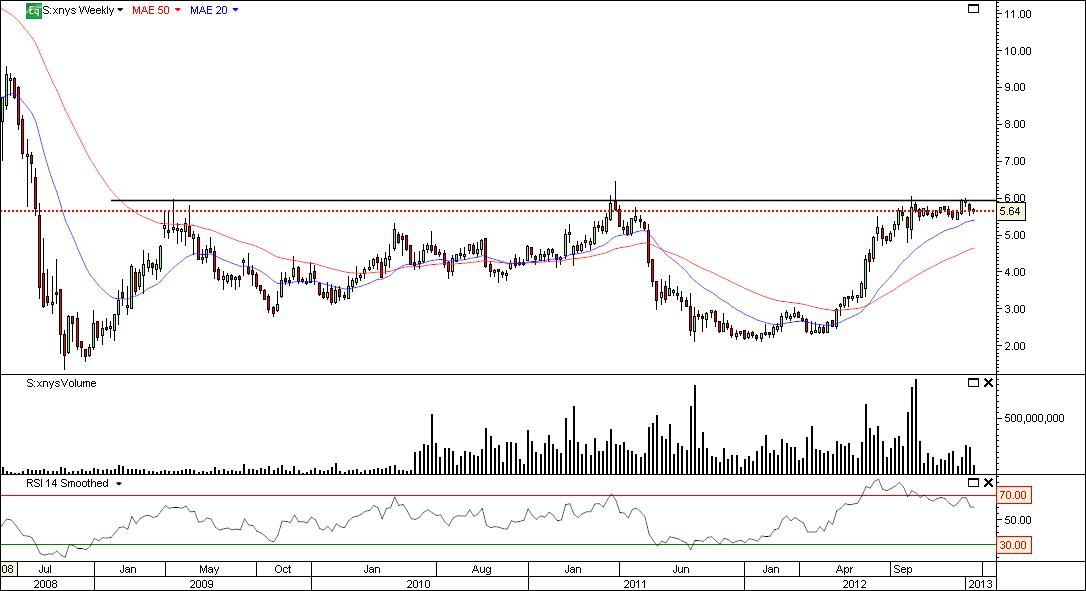Select the 2008 year on time axis
The image size is (1086, 591).
tap(46, 583)
